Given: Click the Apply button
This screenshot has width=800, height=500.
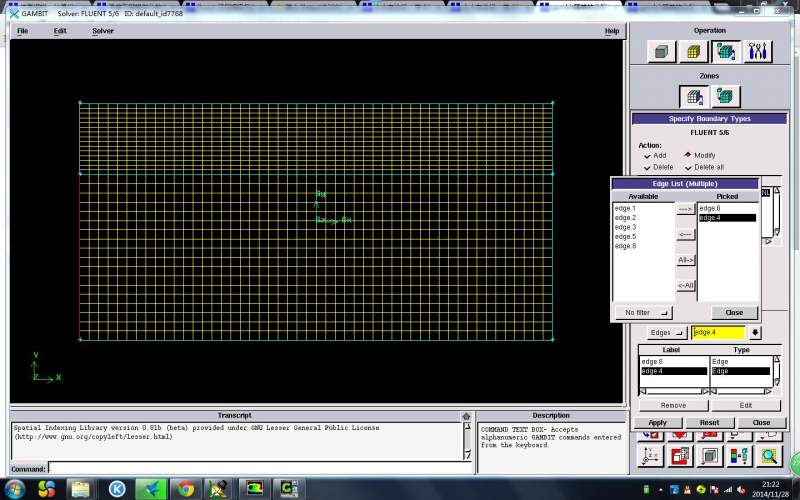Looking at the screenshot, I should [x=657, y=422].
